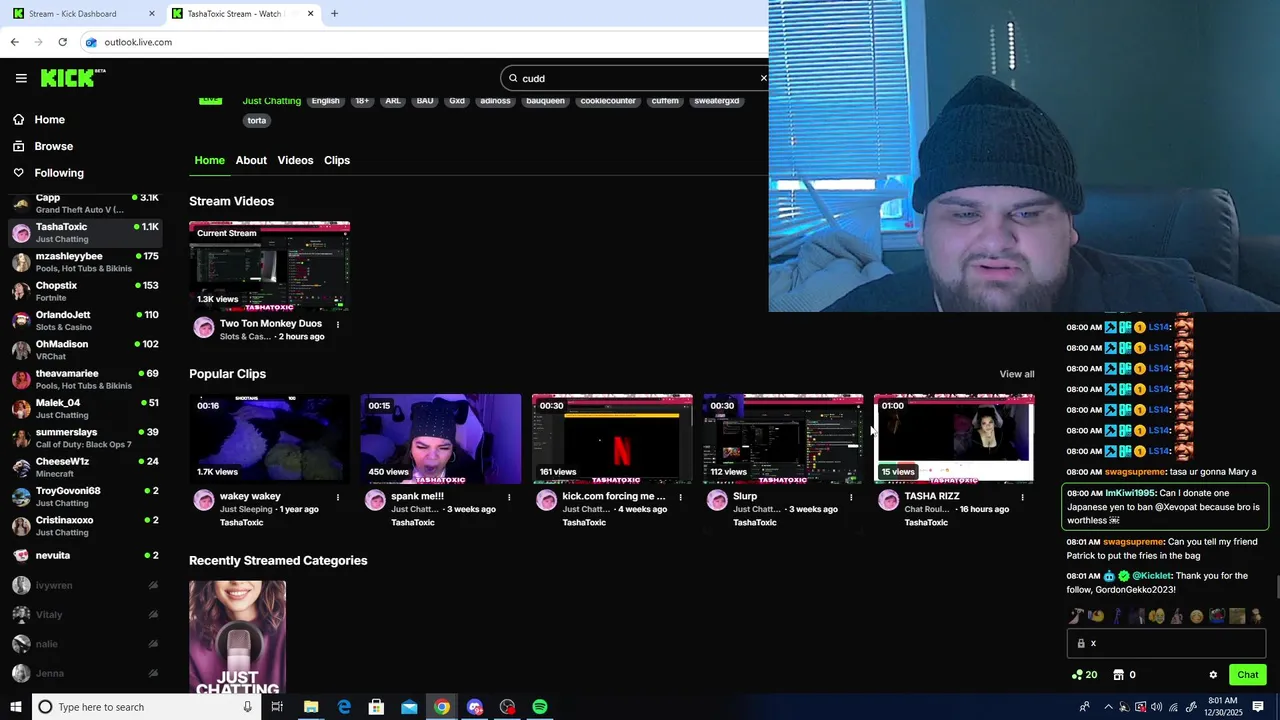This screenshot has width=1280, height=720.
Task: Open options menu for 'TASHA RIZZ' clip
Action: pyautogui.click(x=1022, y=497)
